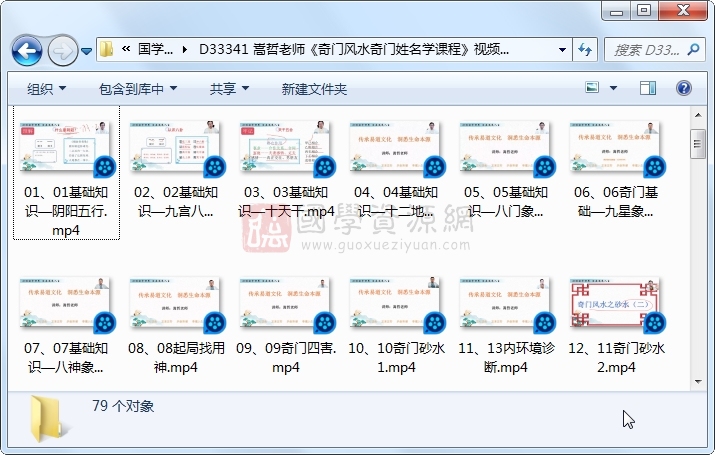Click file name 06、06奇门基础—九星象...
Image resolution: width=715 pixels, height=455 pixels.
pyautogui.click(x=616, y=202)
